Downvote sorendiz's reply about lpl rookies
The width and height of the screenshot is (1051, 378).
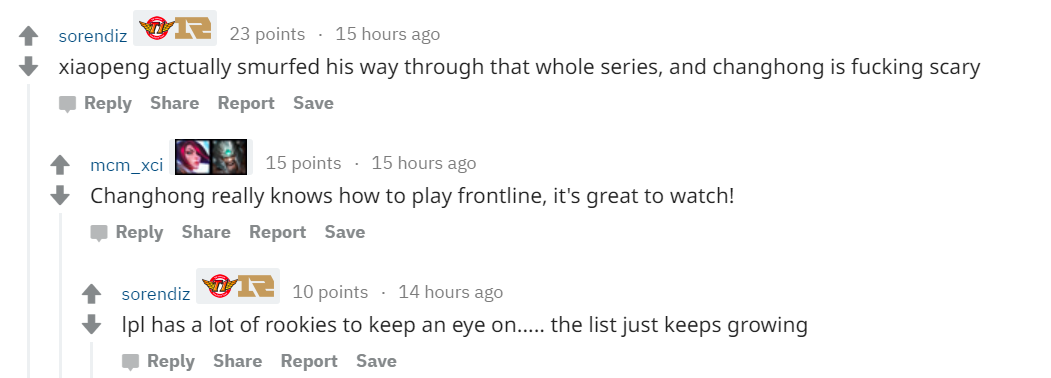click(91, 324)
